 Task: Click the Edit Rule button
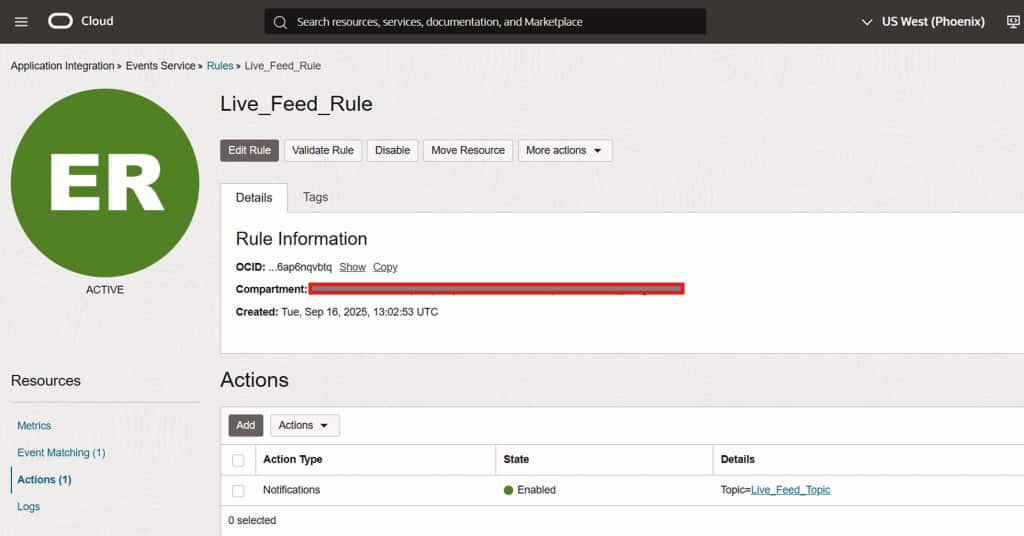pyautogui.click(x=249, y=150)
